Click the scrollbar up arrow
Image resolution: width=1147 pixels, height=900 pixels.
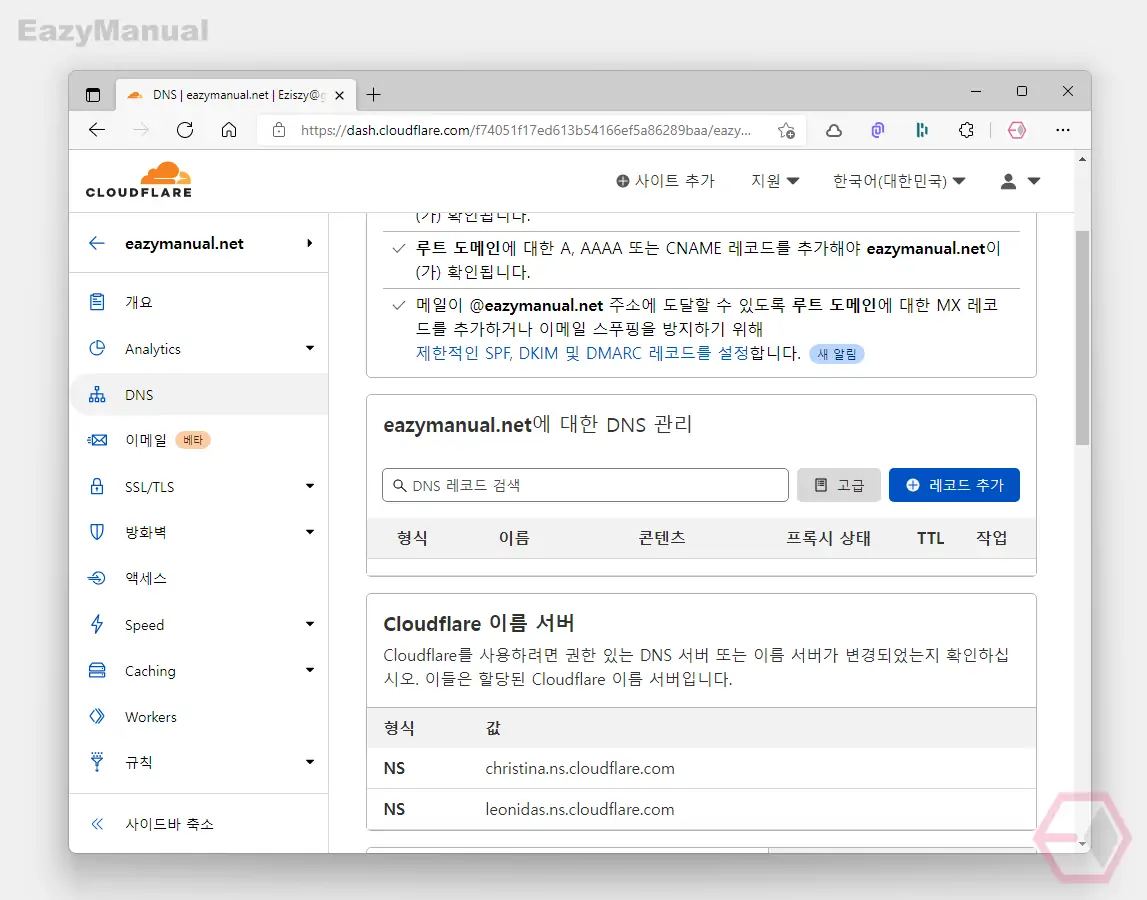click(x=1082, y=159)
